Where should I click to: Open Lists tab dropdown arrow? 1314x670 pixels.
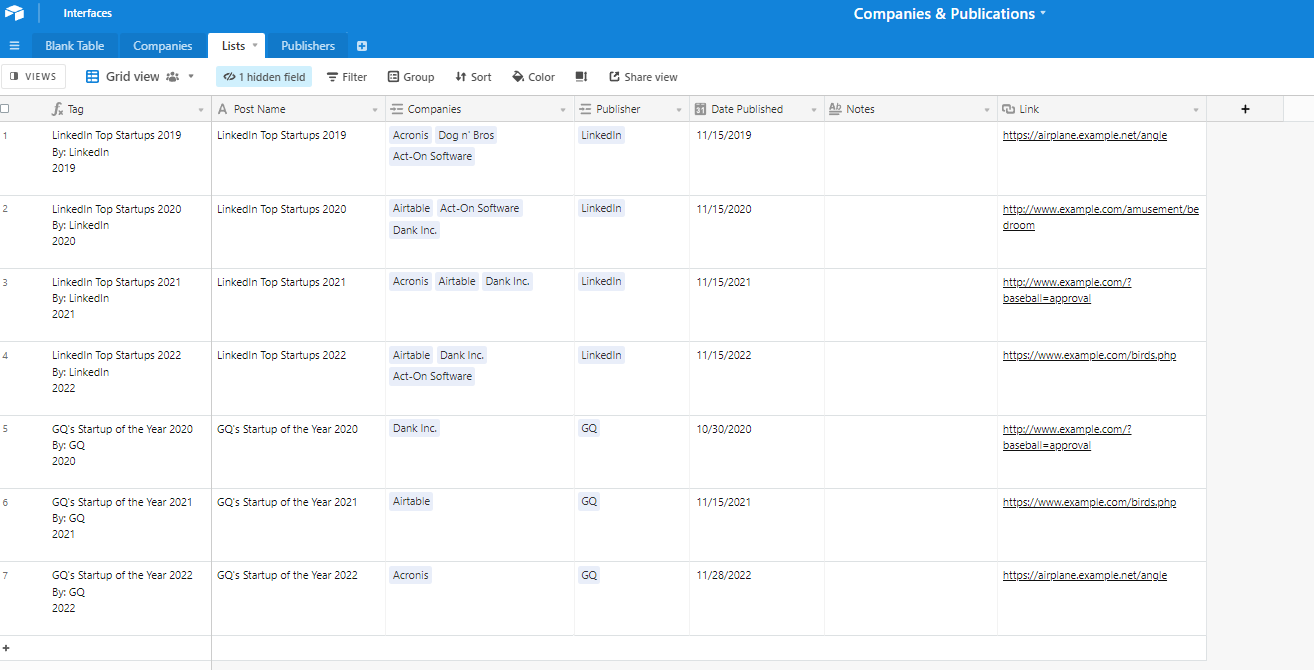pos(255,46)
